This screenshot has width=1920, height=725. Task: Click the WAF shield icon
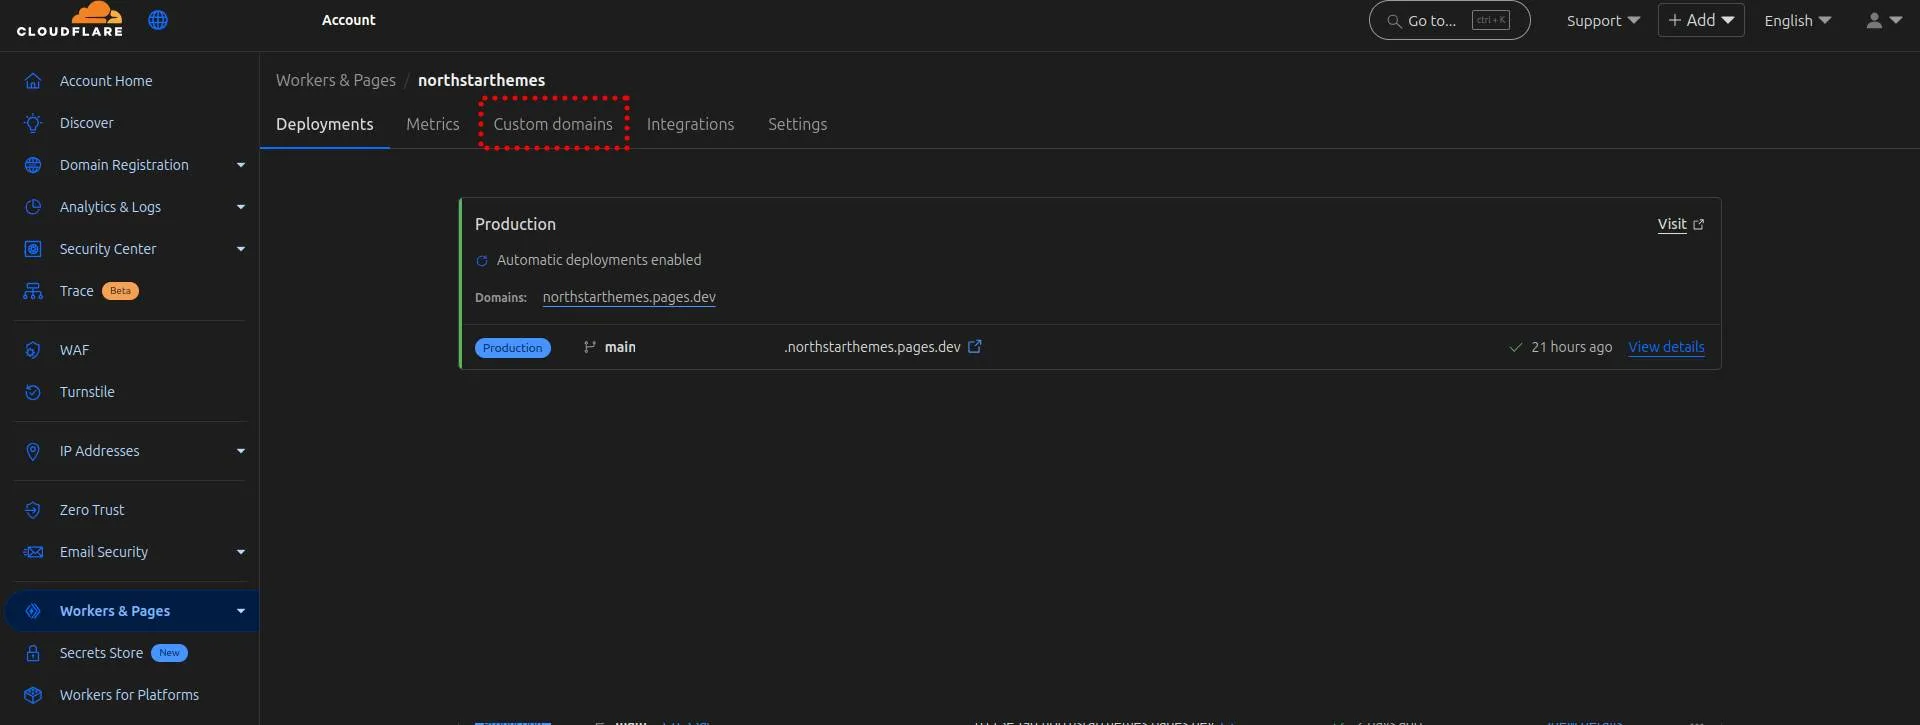[33, 350]
